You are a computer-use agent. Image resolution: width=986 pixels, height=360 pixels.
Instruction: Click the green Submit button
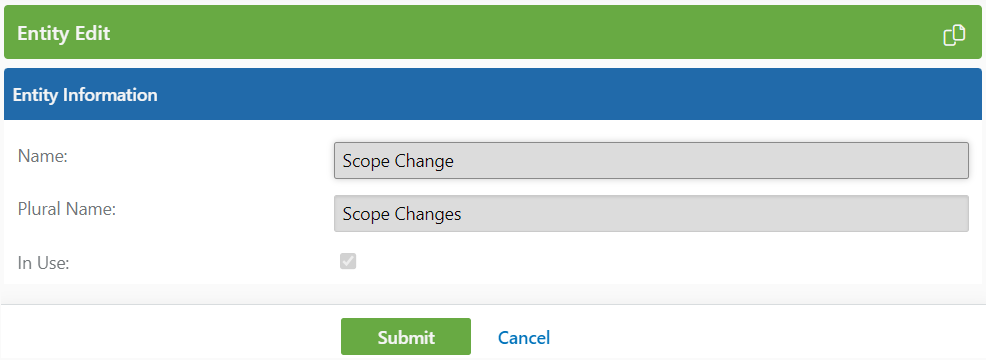point(406,337)
